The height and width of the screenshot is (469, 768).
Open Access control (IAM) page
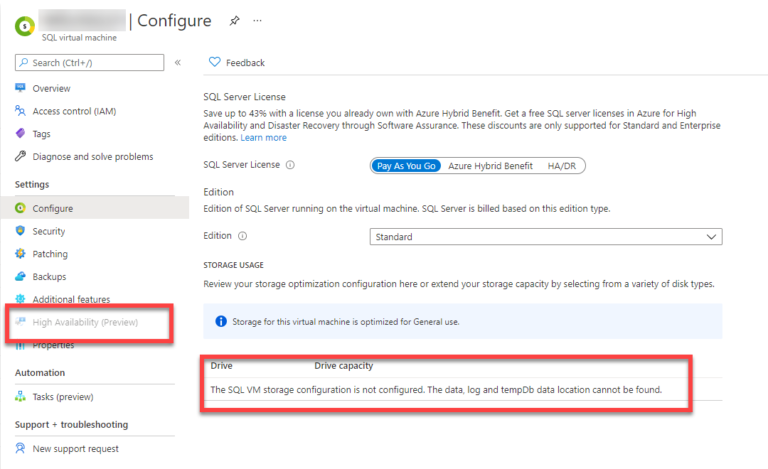[x=74, y=111]
